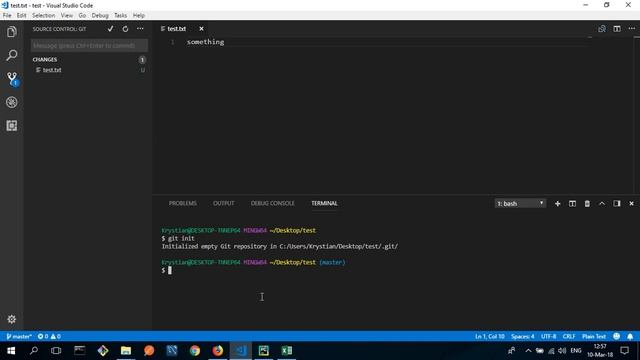Click the ENG language indicator
This screenshot has width=640, height=360.
point(576,350)
